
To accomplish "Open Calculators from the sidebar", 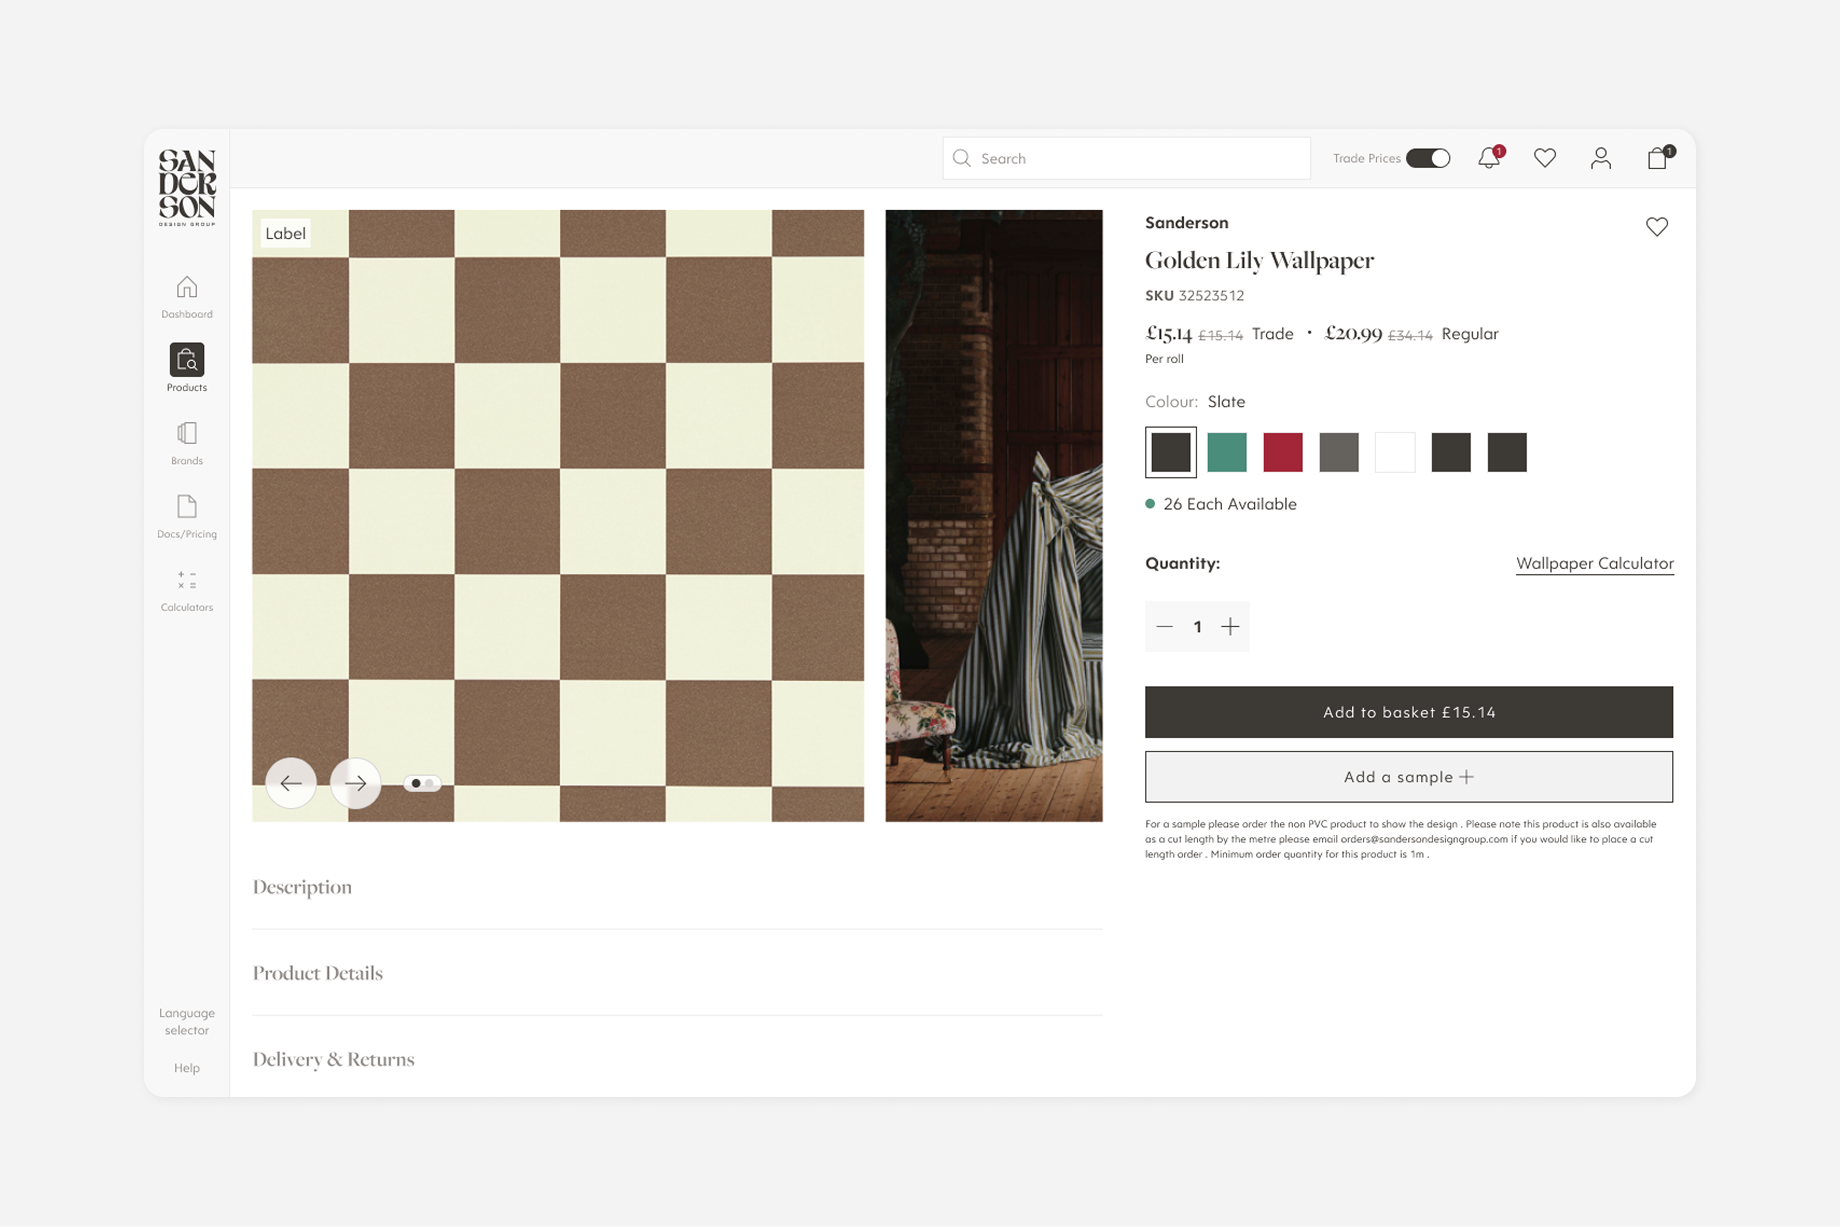I will (187, 590).
